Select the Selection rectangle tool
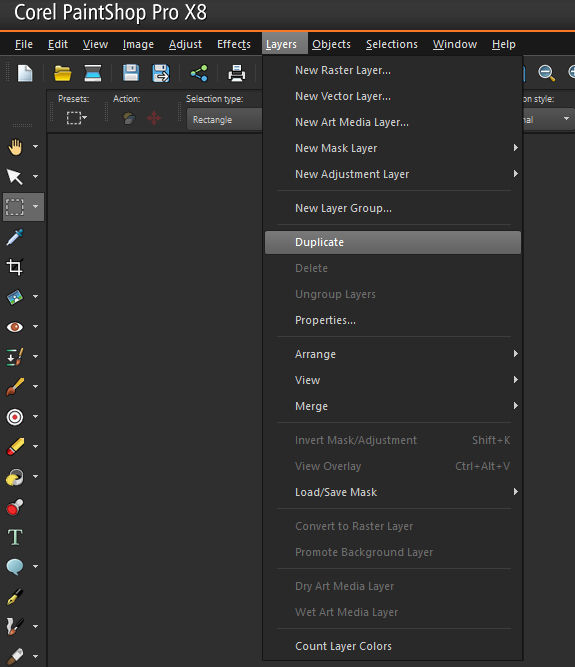The image size is (575, 667). coord(15,207)
